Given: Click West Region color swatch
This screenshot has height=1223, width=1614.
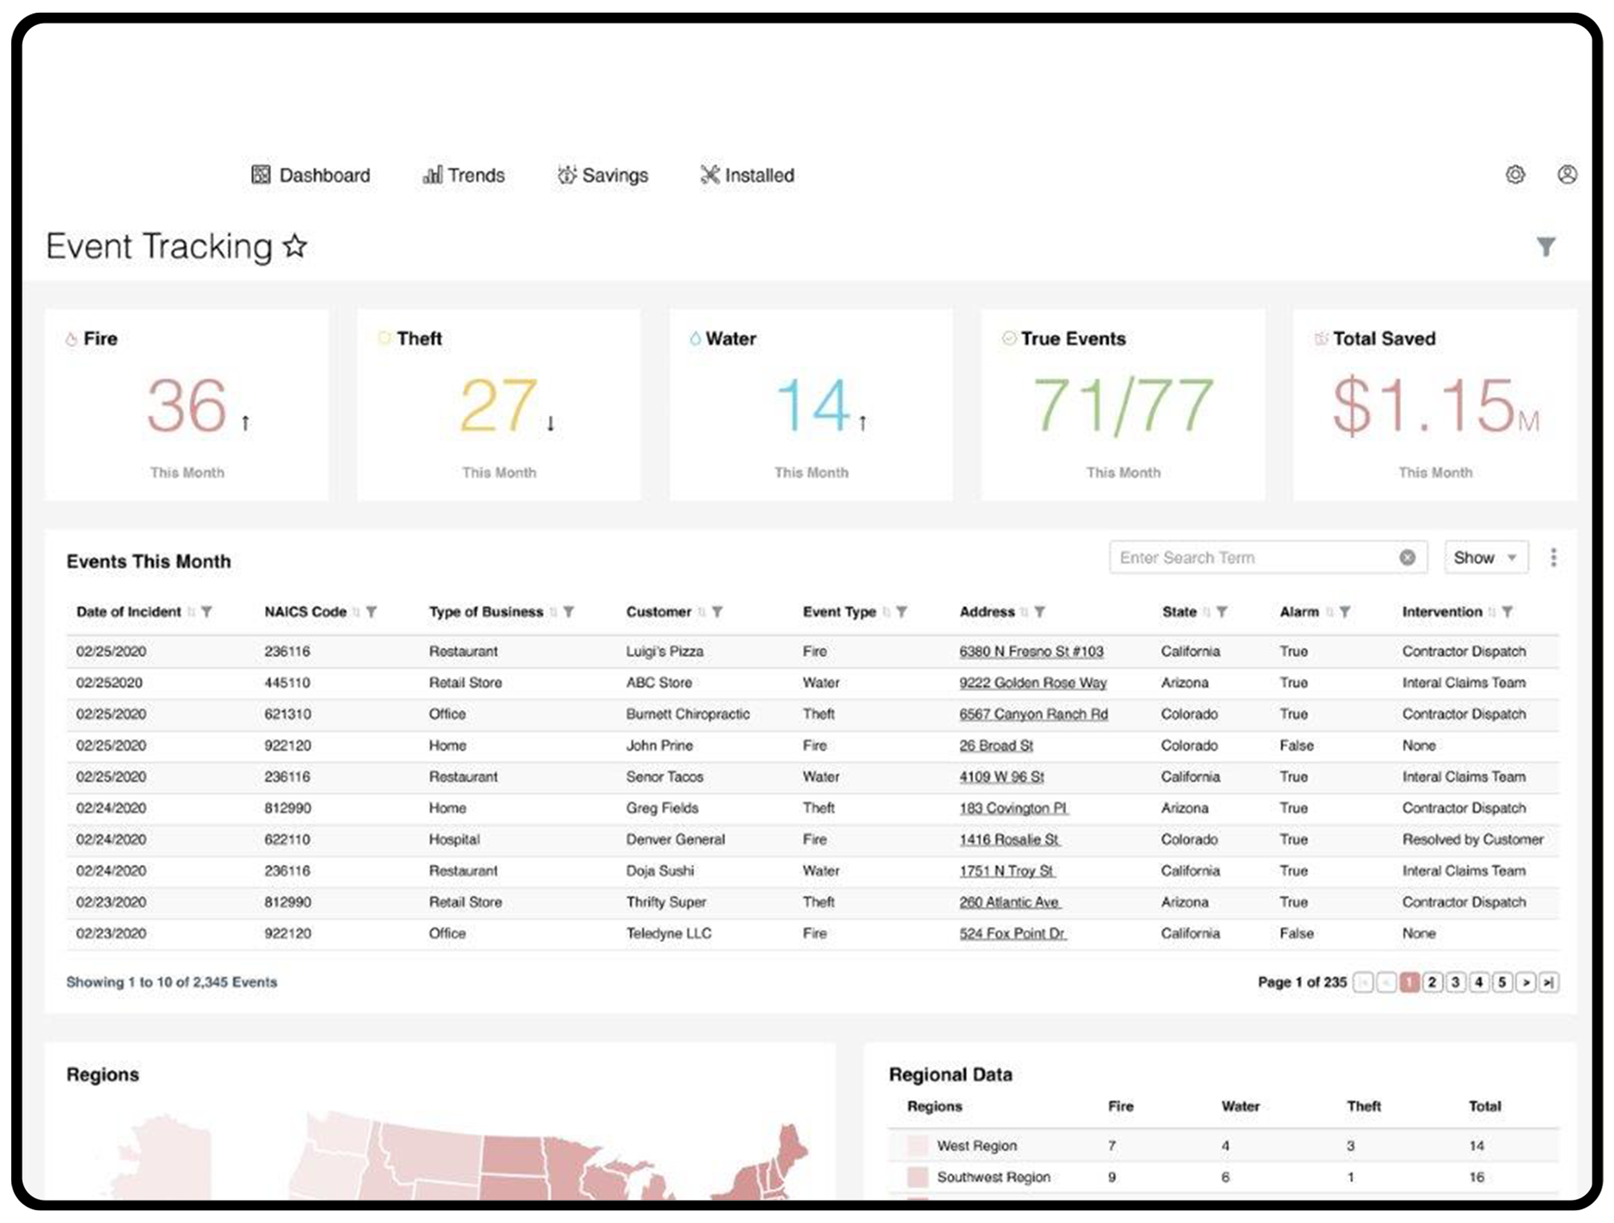Looking at the screenshot, I should tap(917, 1146).
